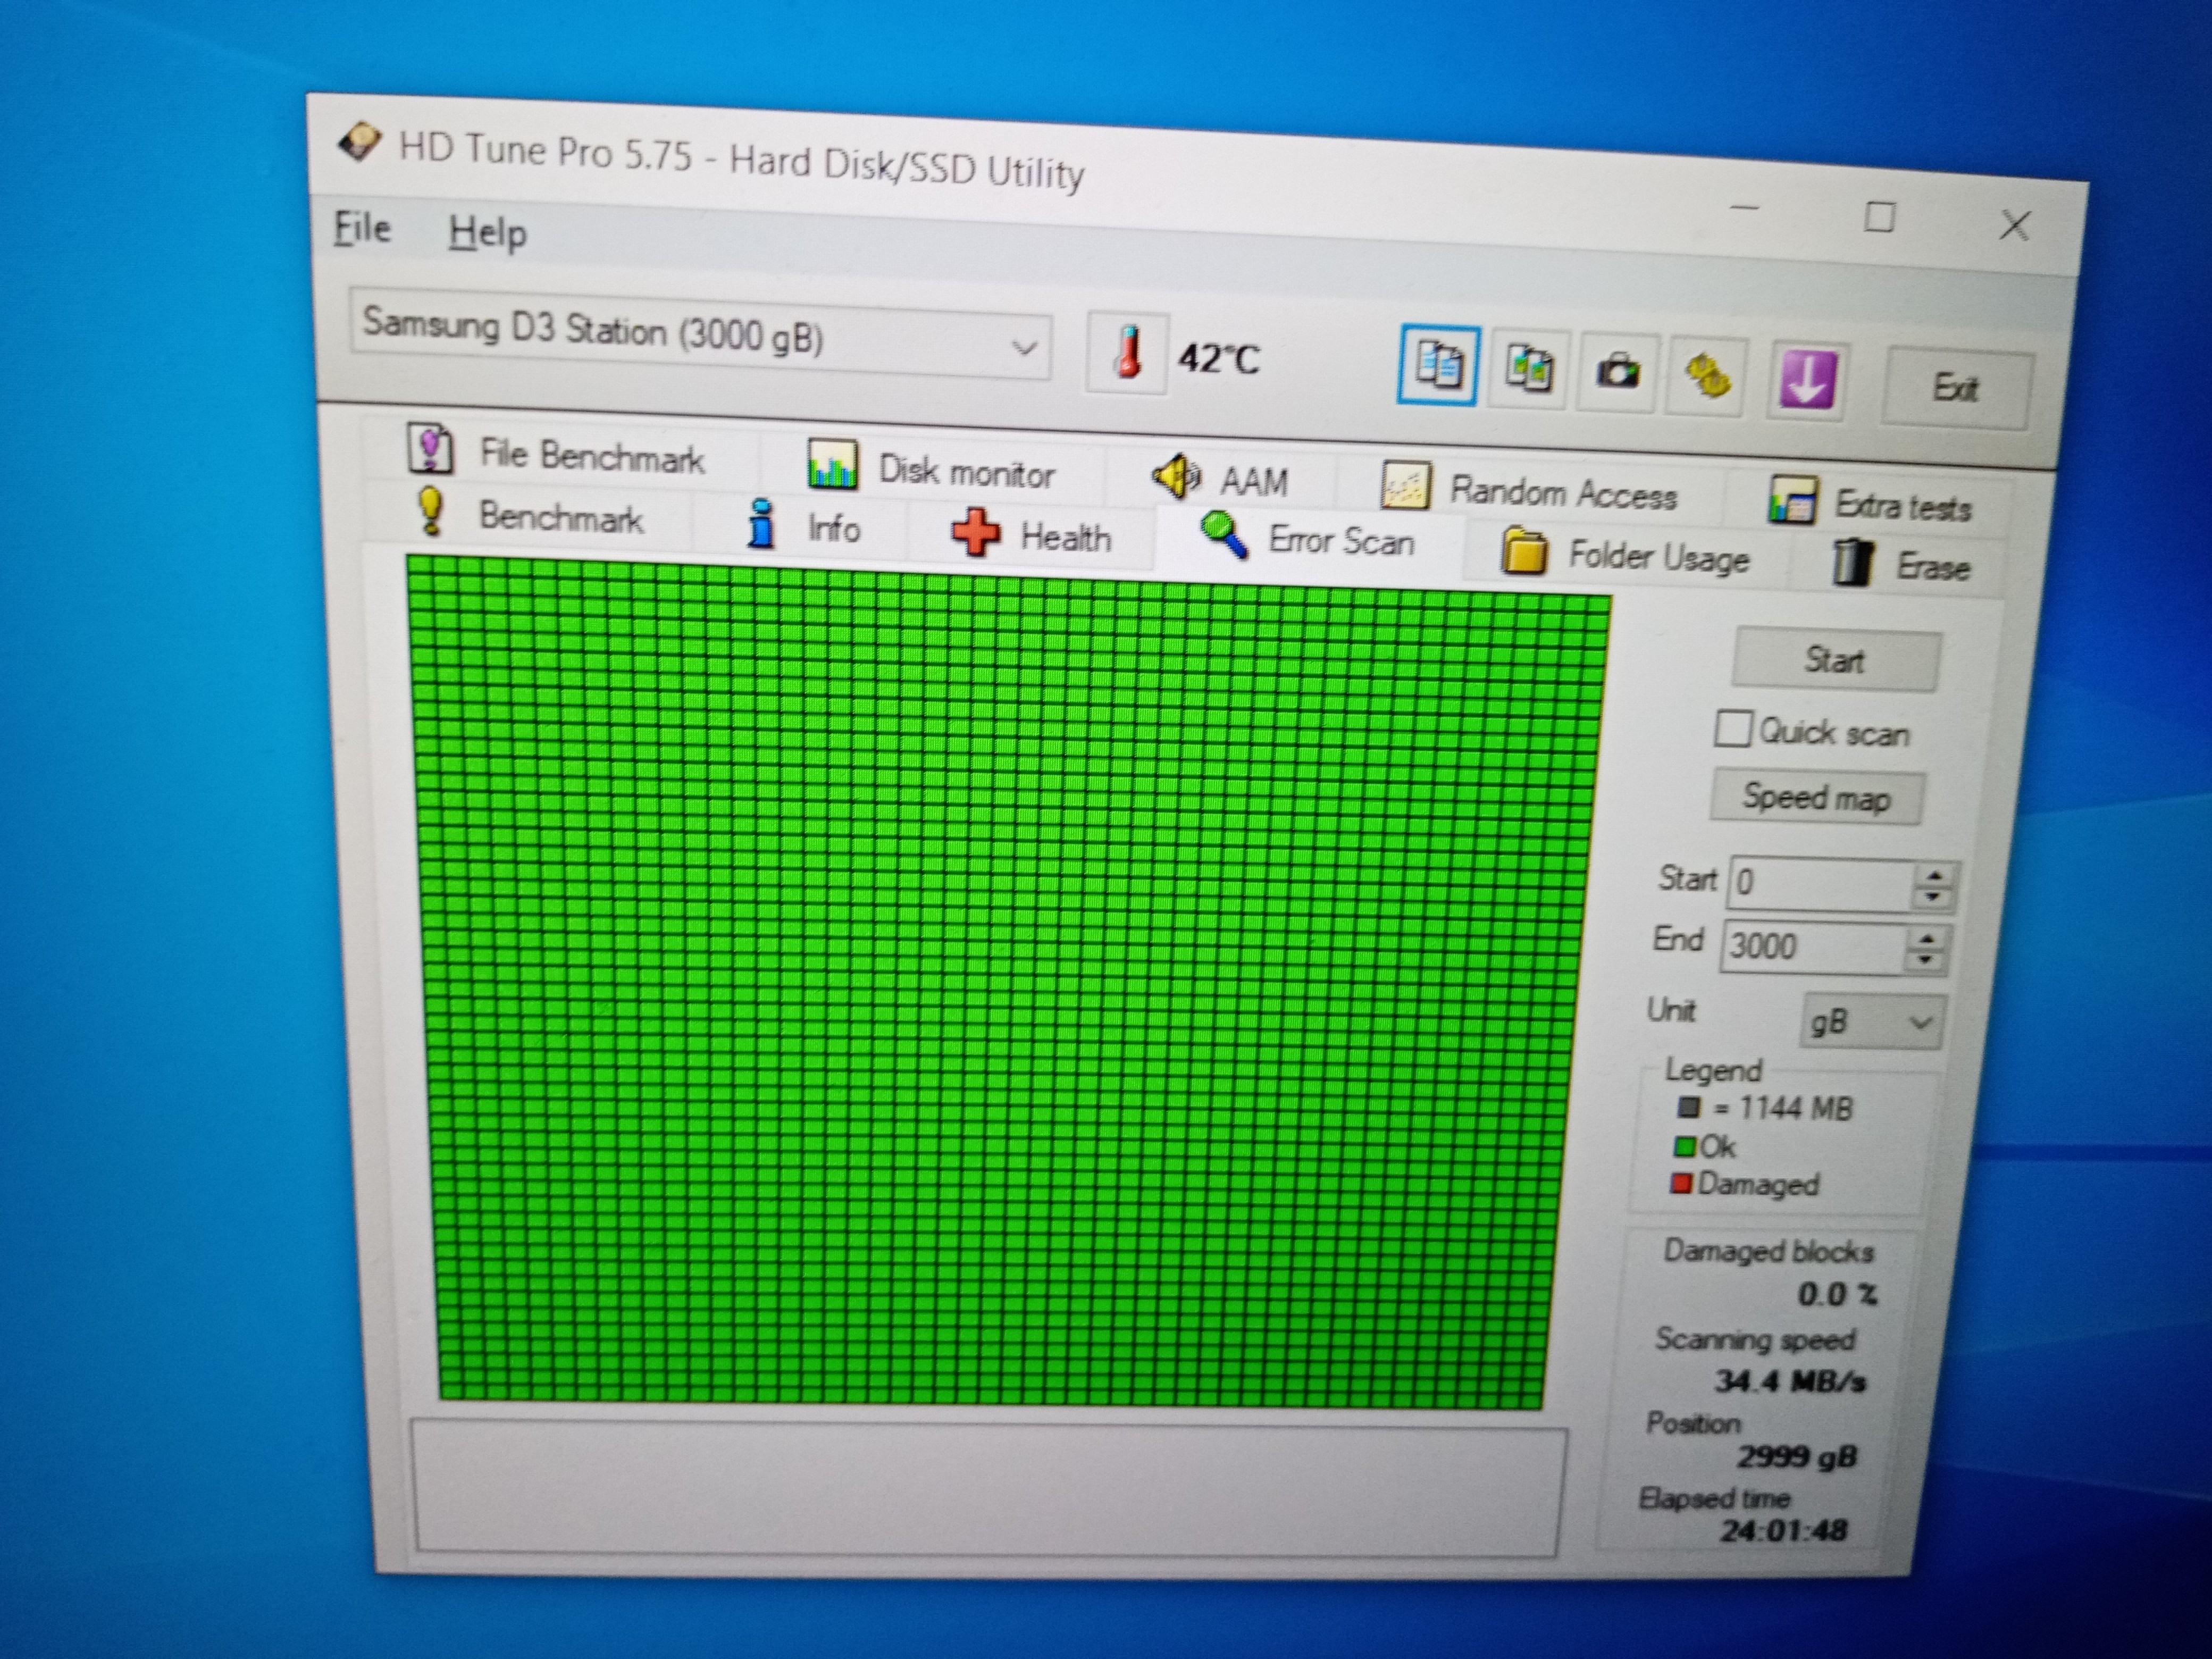Image resolution: width=2212 pixels, height=1659 pixels.
Task: Open the Extra tests tab
Action: (1870, 504)
